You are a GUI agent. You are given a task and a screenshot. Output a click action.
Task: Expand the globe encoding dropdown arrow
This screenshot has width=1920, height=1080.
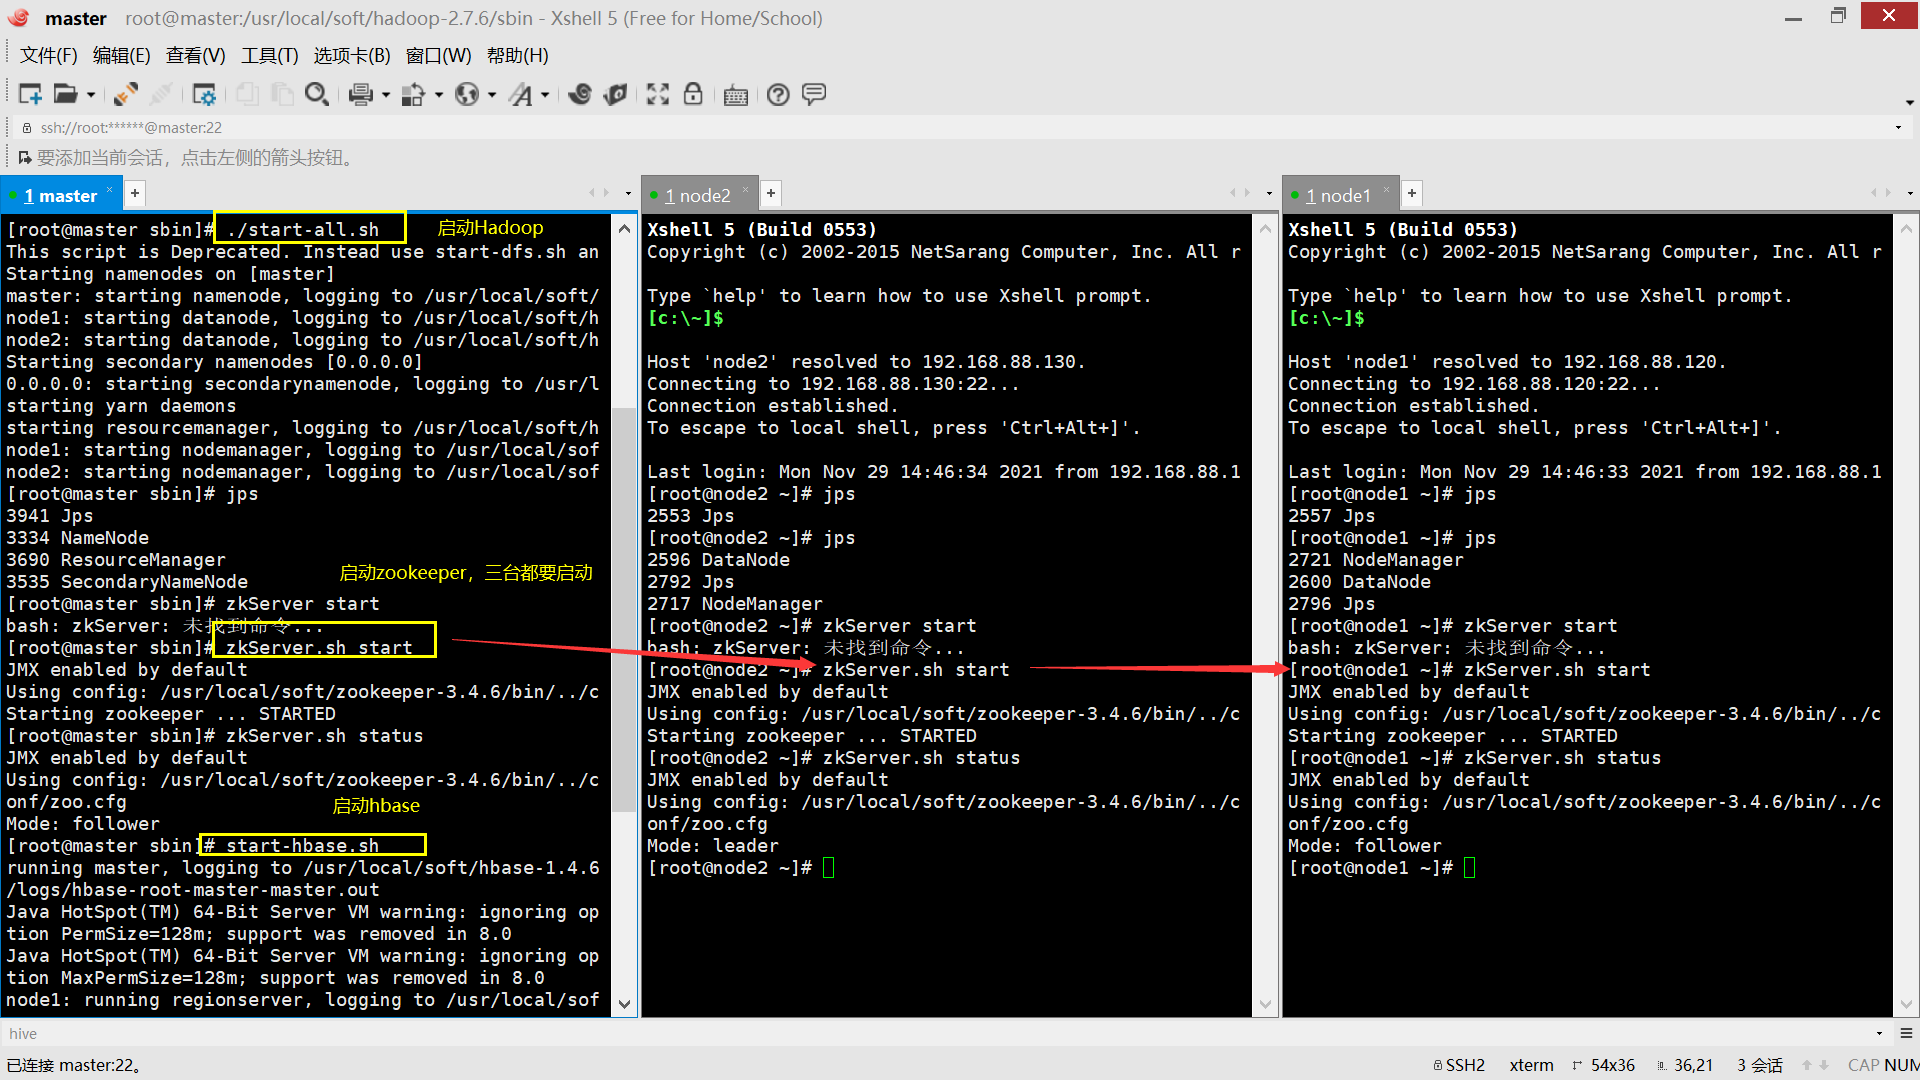point(492,95)
